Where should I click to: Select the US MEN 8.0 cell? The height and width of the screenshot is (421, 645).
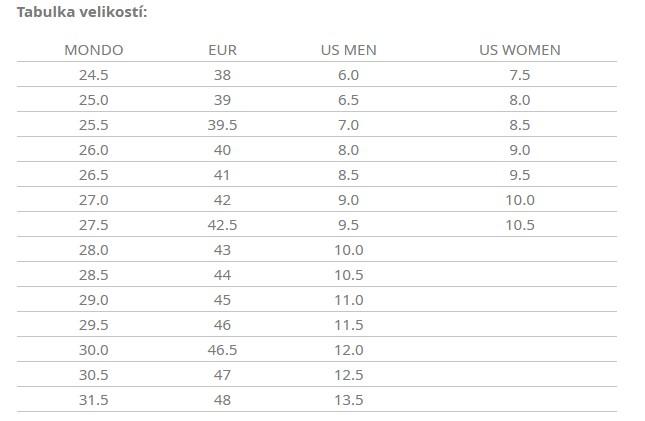click(x=349, y=150)
